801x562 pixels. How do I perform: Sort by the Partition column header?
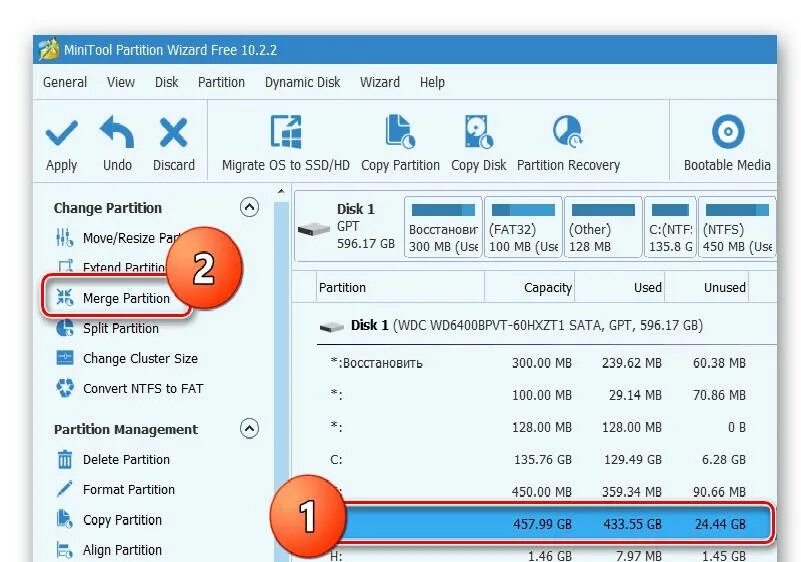400,288
